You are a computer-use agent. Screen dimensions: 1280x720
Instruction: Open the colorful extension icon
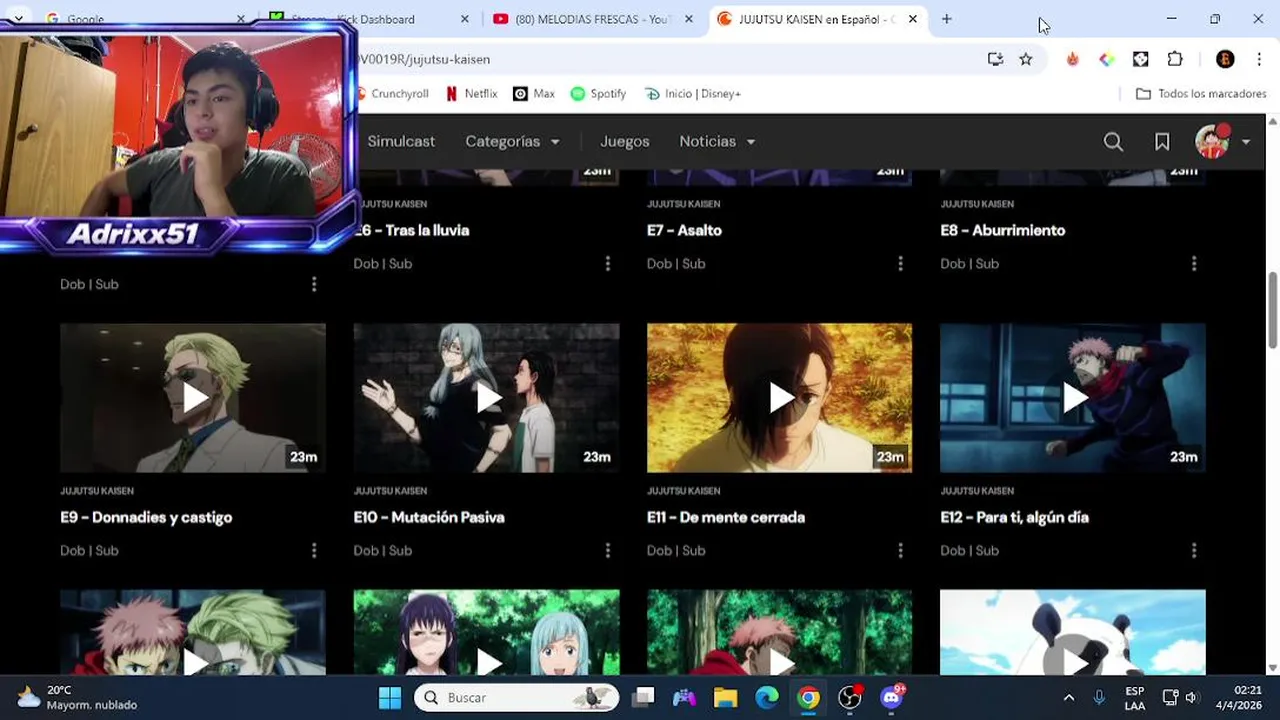click(x=1107, y=59)
